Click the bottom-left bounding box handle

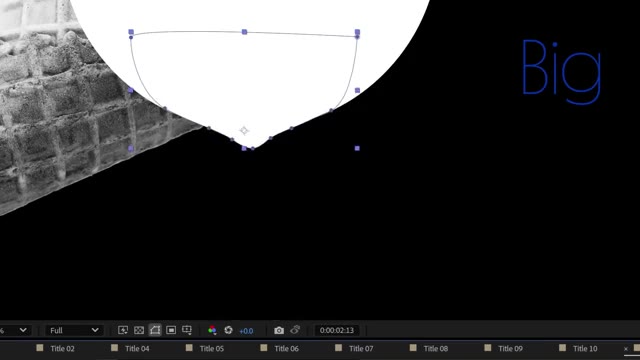(131, 149)
